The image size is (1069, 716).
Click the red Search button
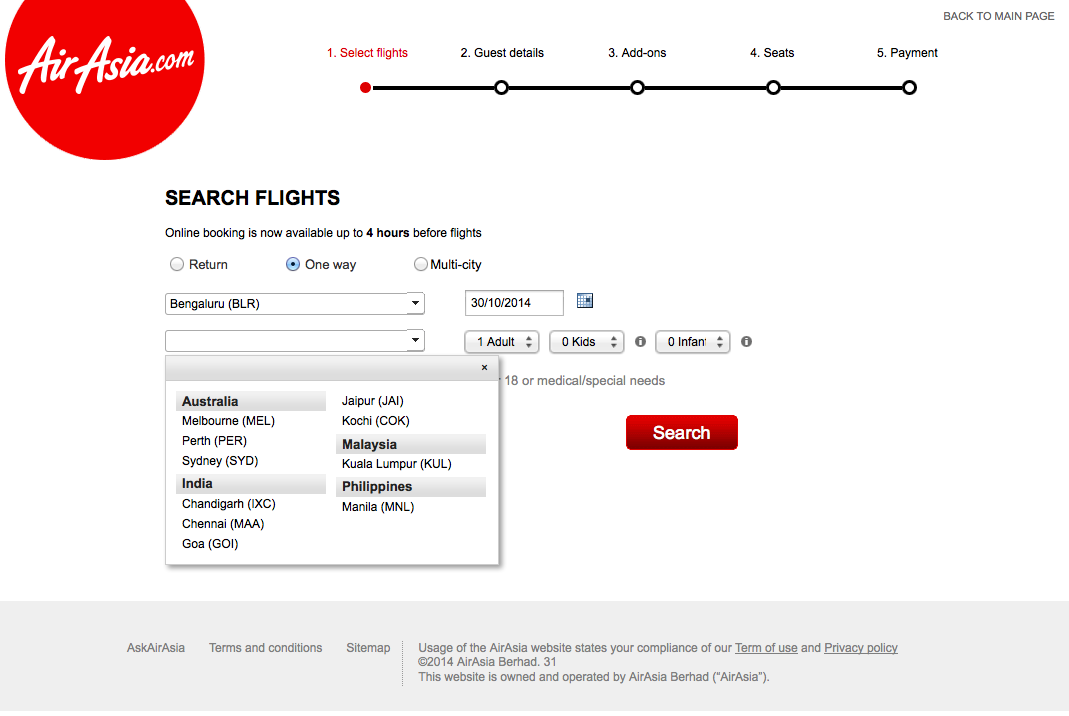pyautogui.click(x=682, y=432)
